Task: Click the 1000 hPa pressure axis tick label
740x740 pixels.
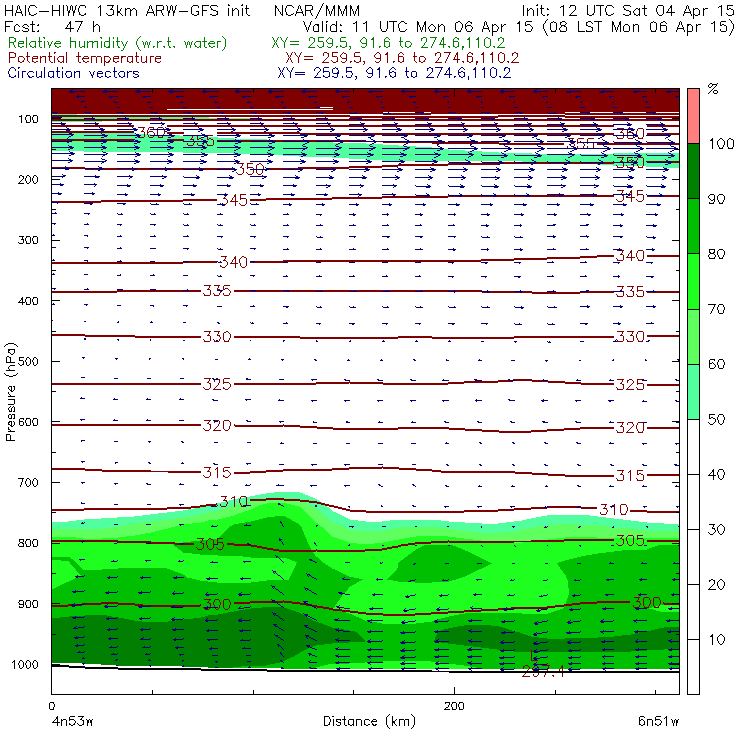Action: pos(25,664)
